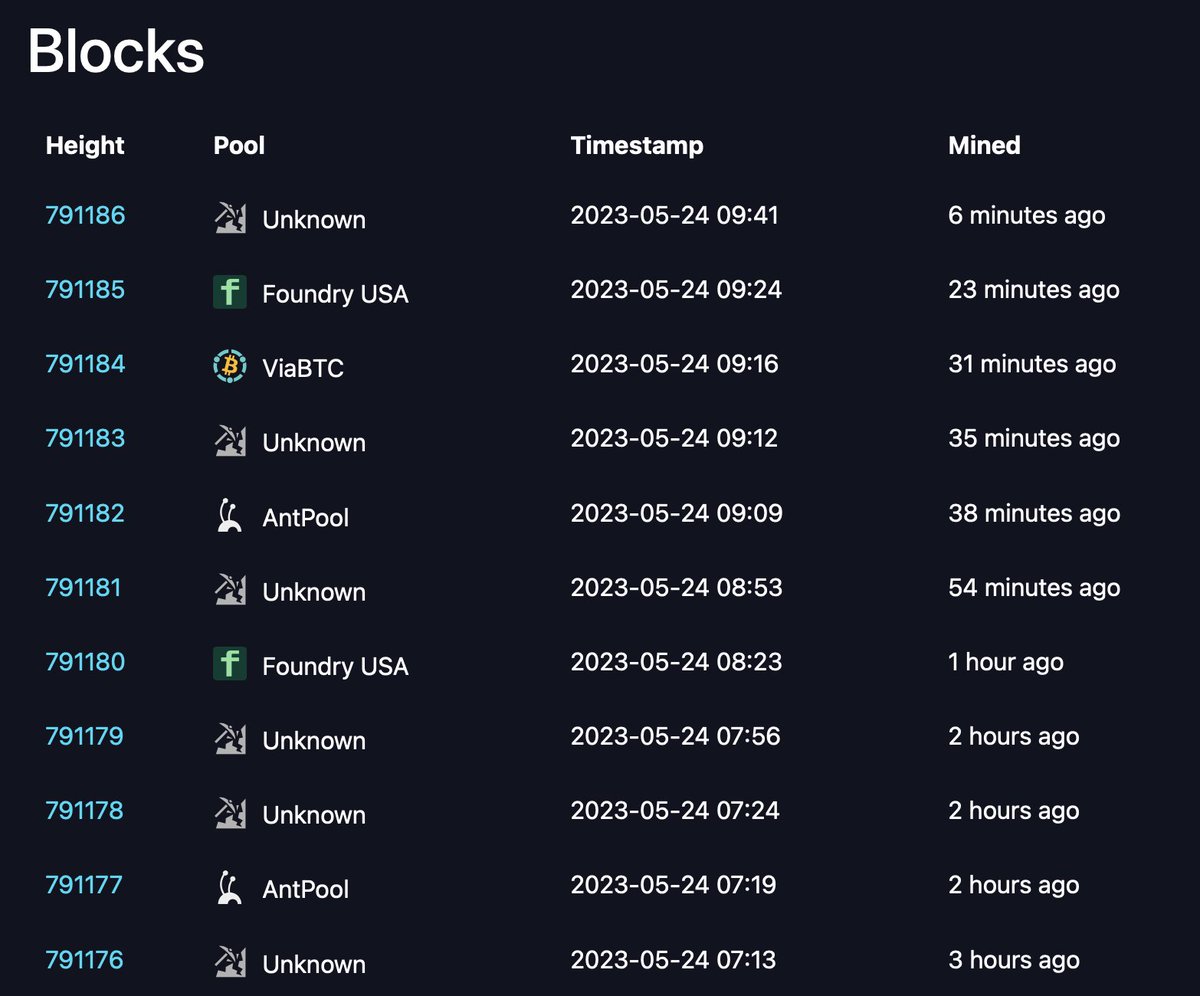Click the Foundry USA icon in row 791180
Image resolution: width=1200 pixels, height=996 pixels.
pos(230,664)
